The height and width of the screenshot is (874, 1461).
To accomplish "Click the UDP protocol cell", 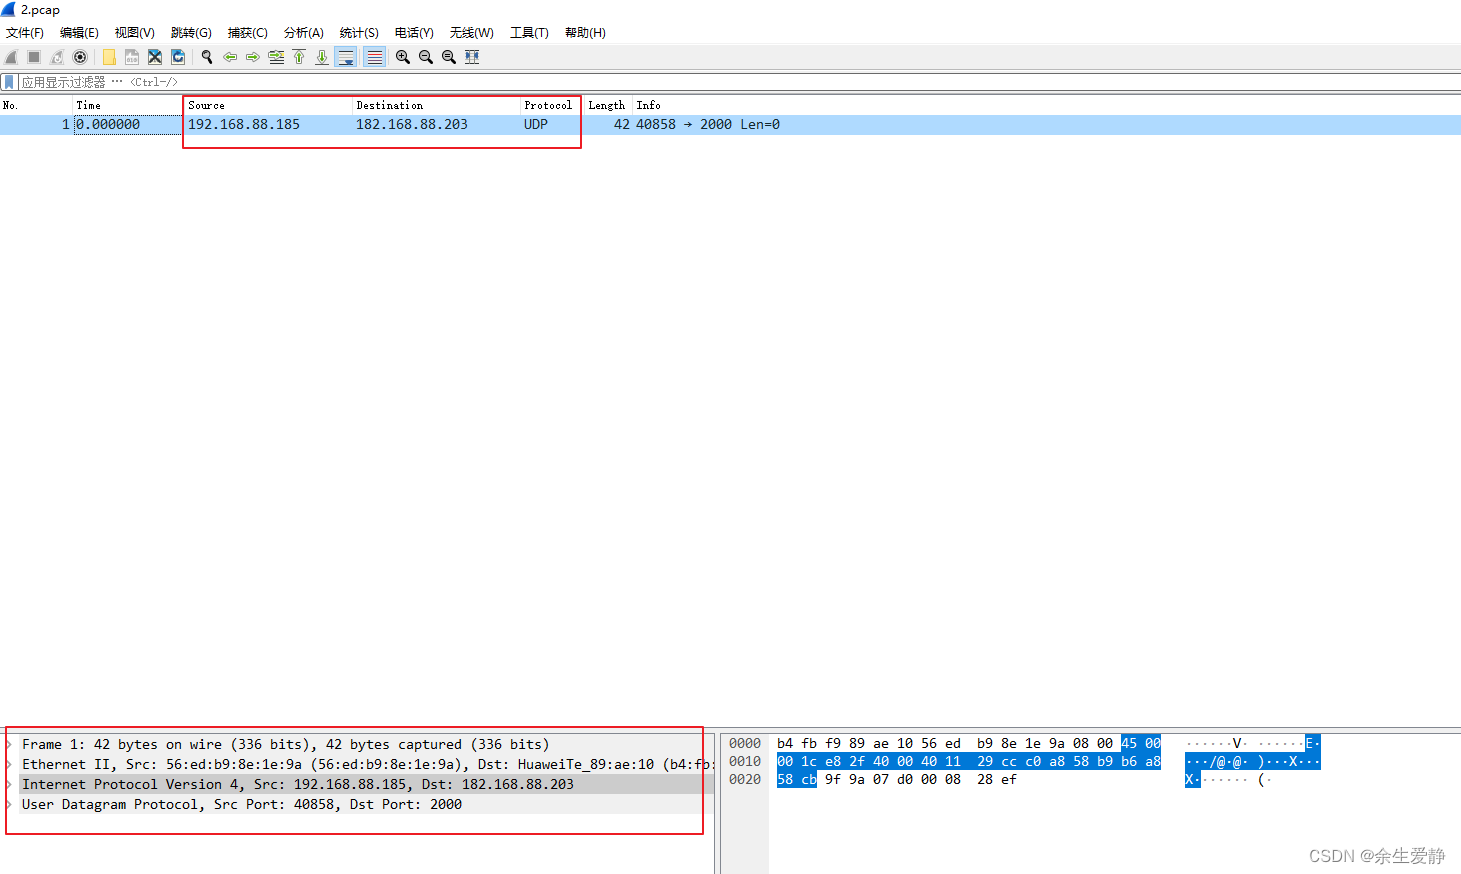I will (536, 125).
